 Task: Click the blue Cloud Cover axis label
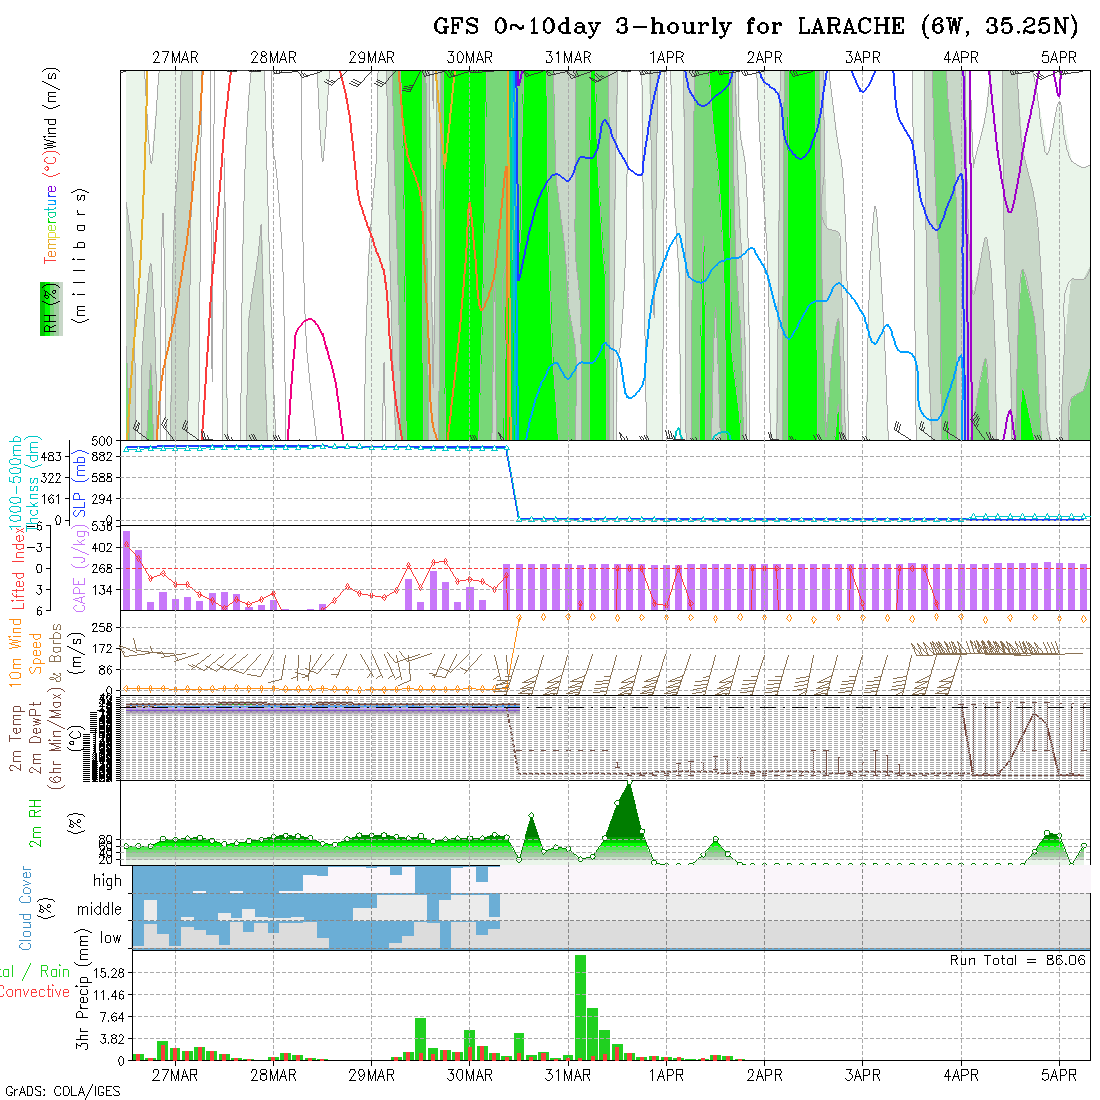tap(26, 908)
